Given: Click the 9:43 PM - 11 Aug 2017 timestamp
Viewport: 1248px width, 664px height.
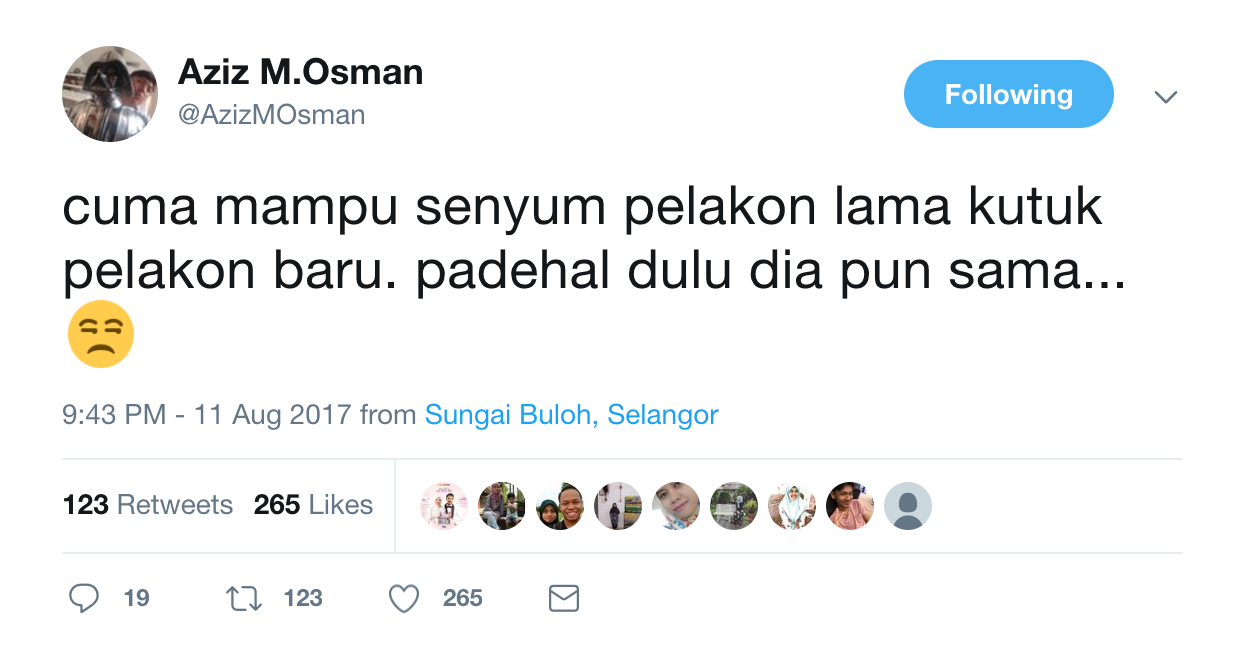Looking at the screenshot, I should [207, 415].
